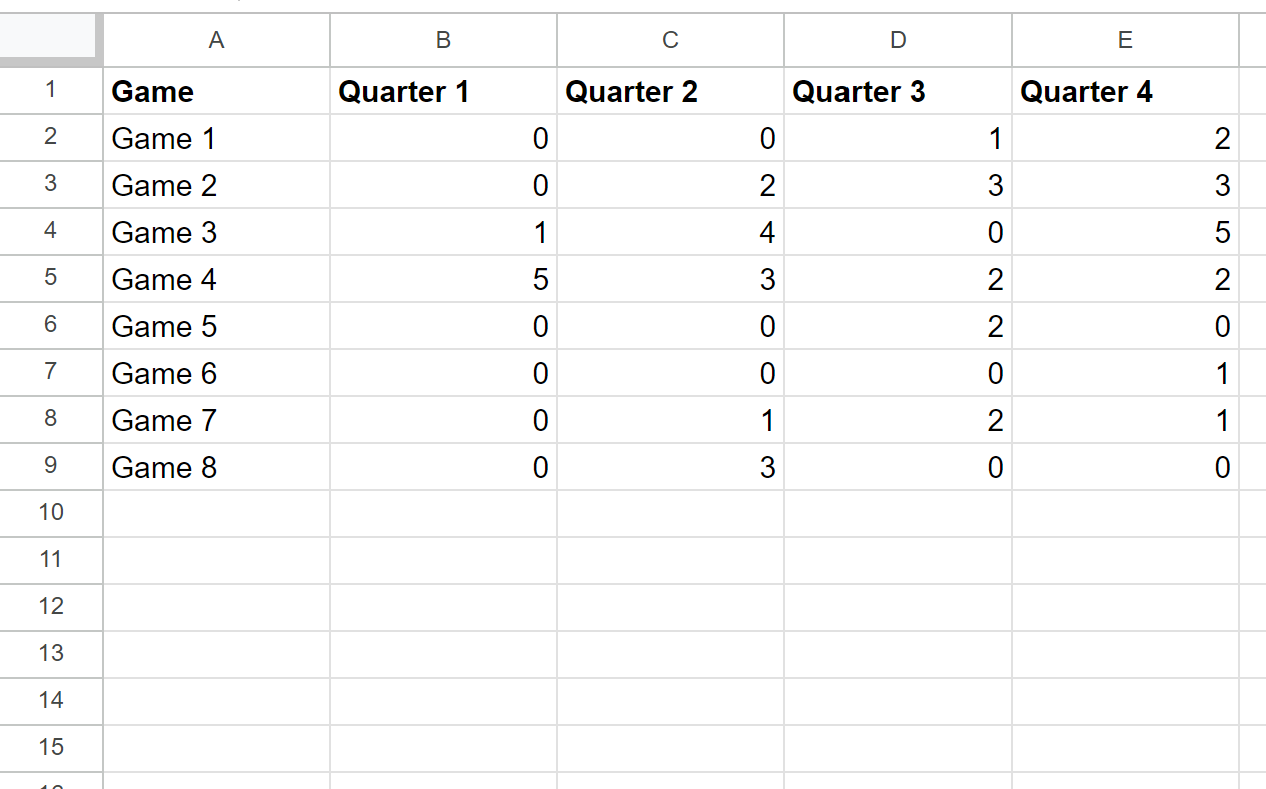The image size is (1266, 789).
Task: Click the Quarter 1 header cell
Action: point(443,91)
